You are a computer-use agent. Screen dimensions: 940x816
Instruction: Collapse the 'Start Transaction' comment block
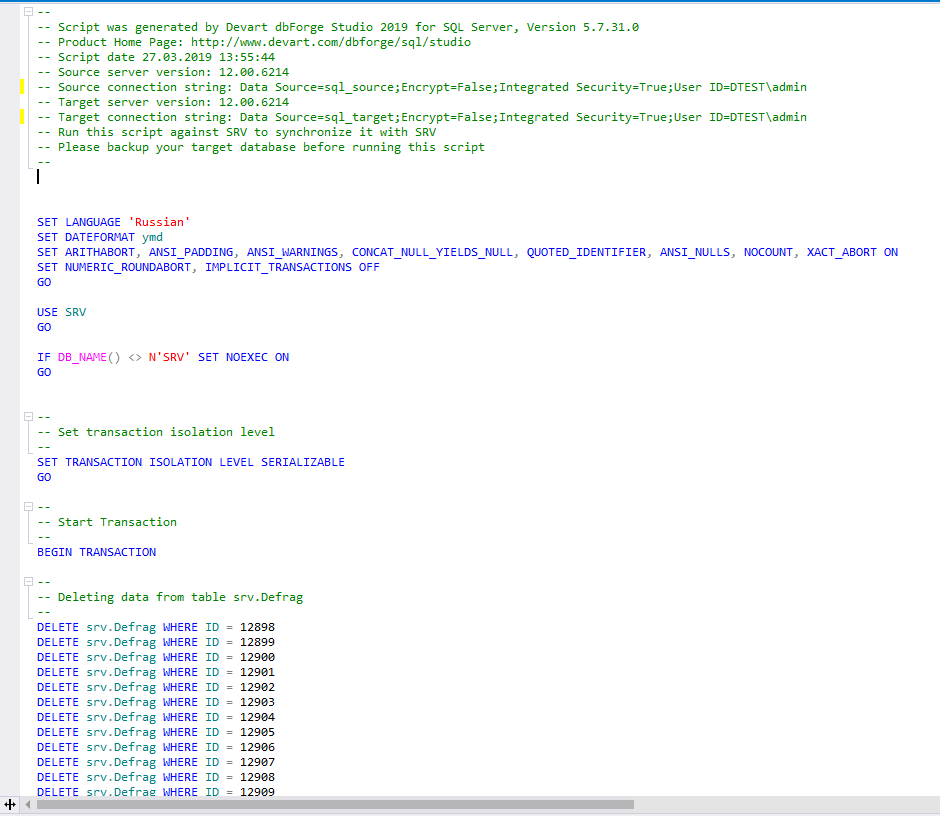[x=28, y=507]
